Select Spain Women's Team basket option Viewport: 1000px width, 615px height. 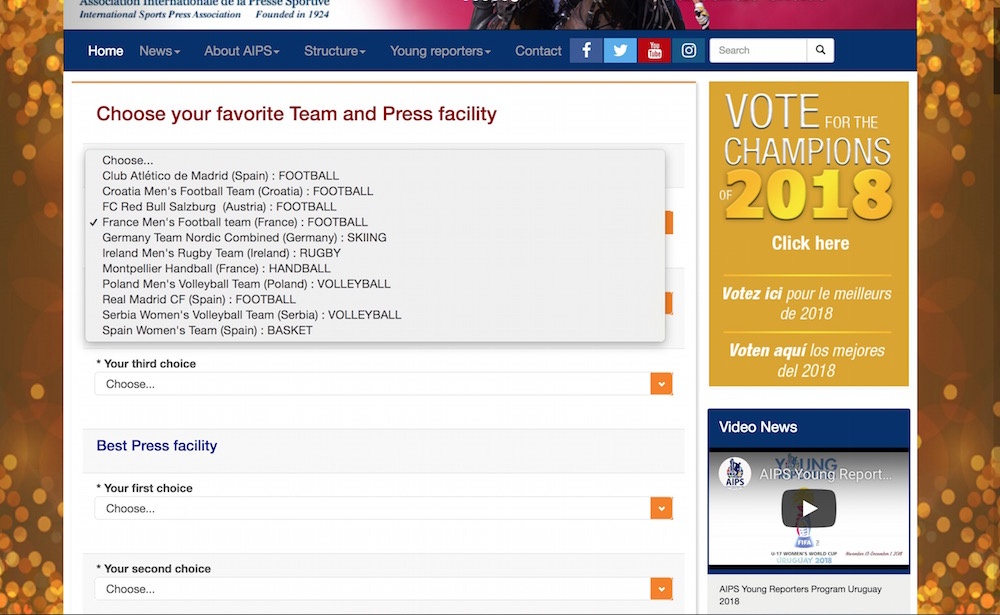375,330
